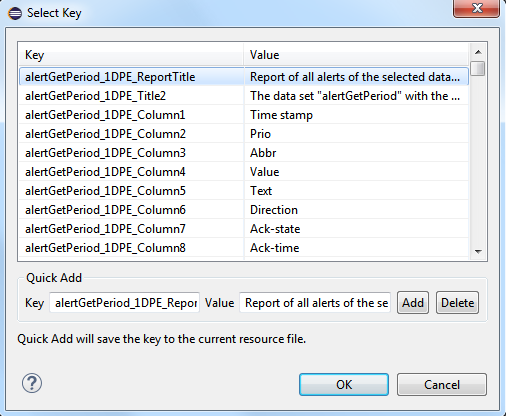
Task: Select the alertGetPeriod_1DPE_ReportTitle row
Action: [244, 77]
